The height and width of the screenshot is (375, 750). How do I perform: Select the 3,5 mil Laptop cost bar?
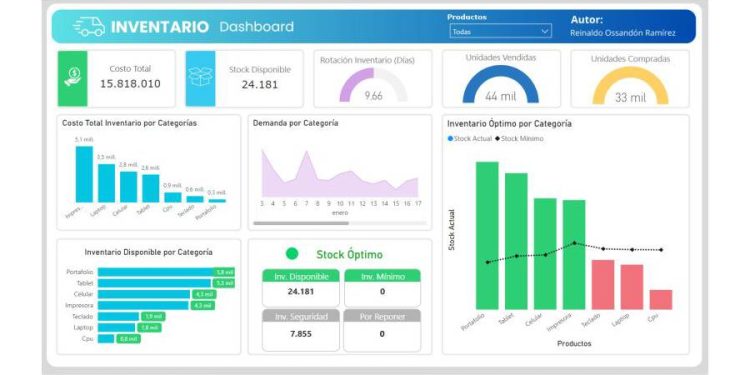click(x=107, y=183)
